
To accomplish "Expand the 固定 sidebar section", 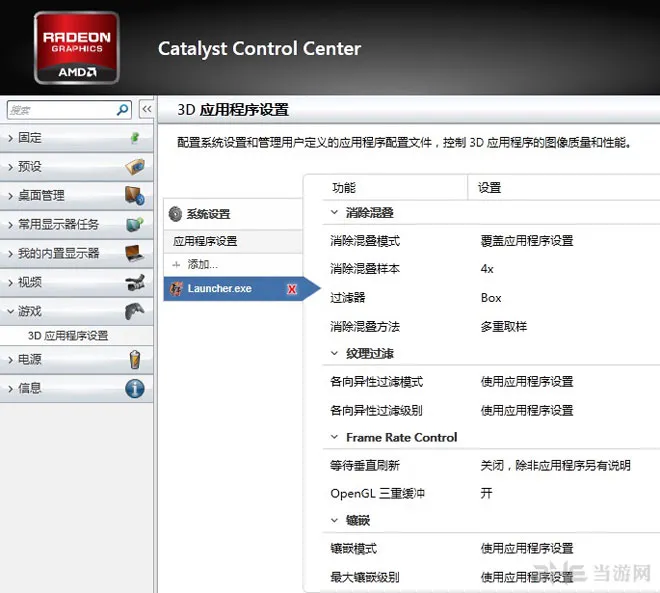I will [x=11, y=138].
